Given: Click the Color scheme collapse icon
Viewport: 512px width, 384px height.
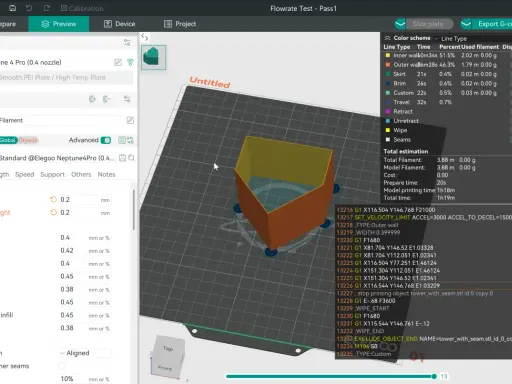Looking at the screenshot, I should point(387,38).
